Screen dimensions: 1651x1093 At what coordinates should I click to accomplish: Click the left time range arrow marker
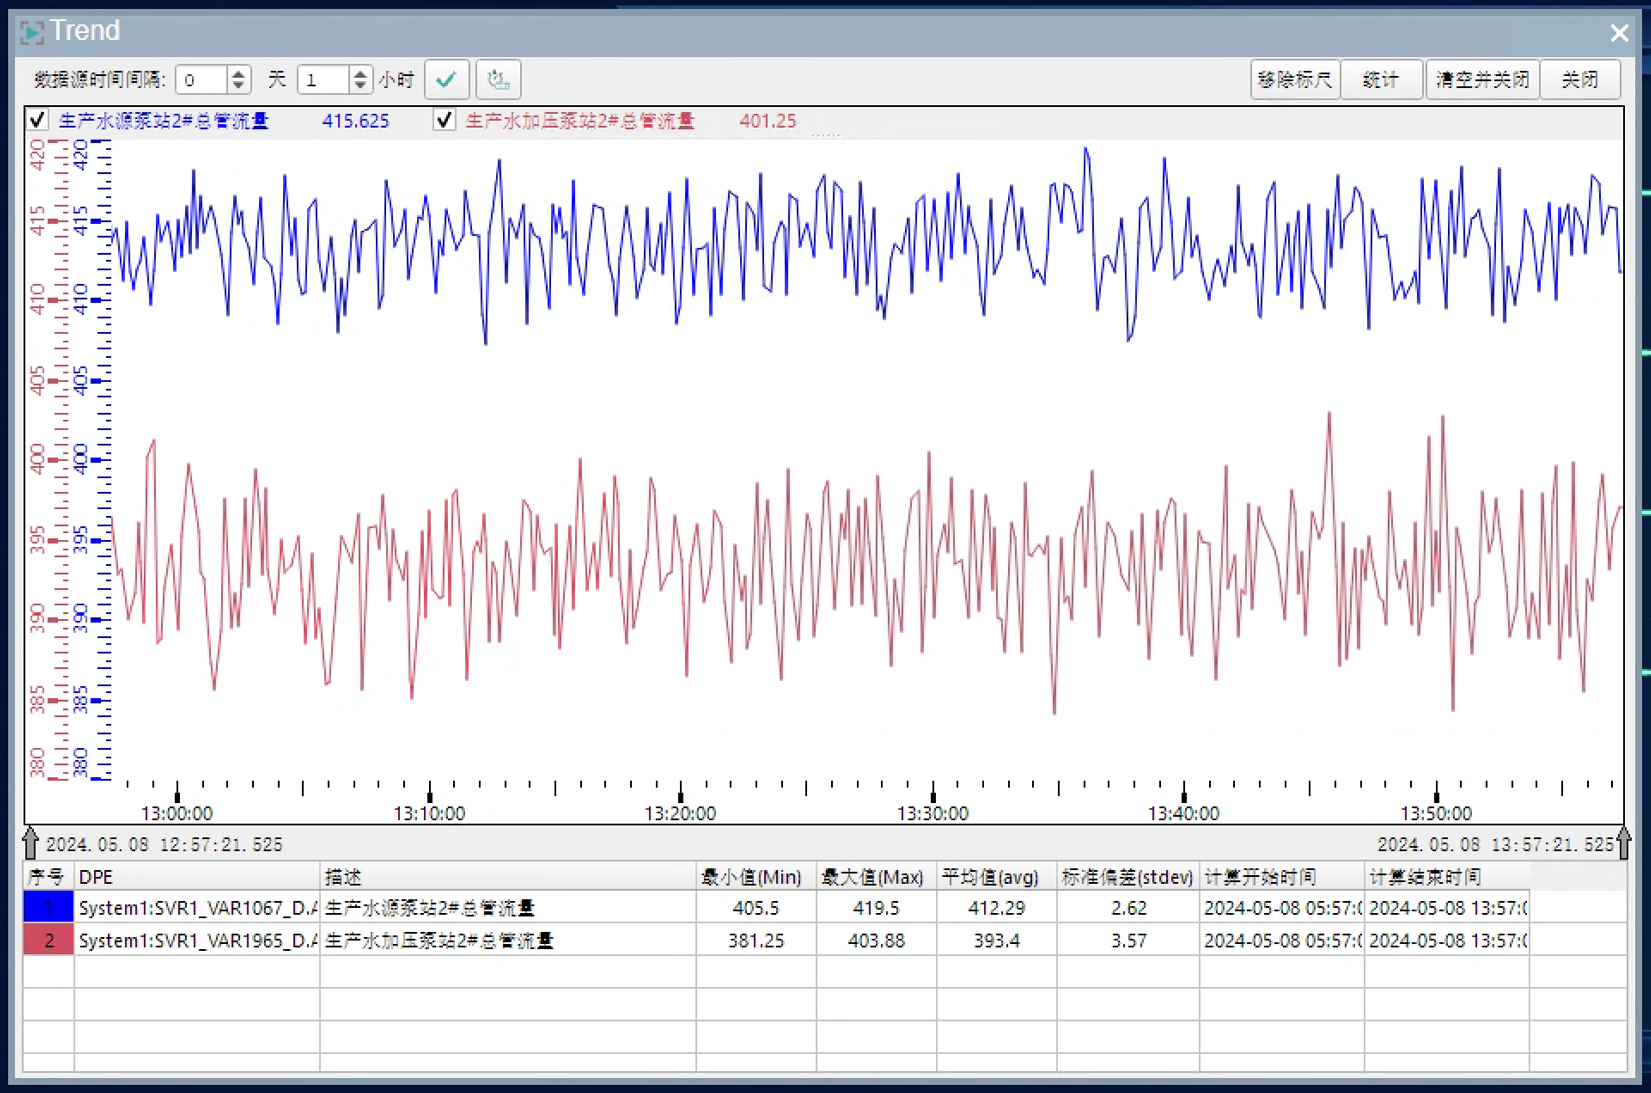(31, 843)
